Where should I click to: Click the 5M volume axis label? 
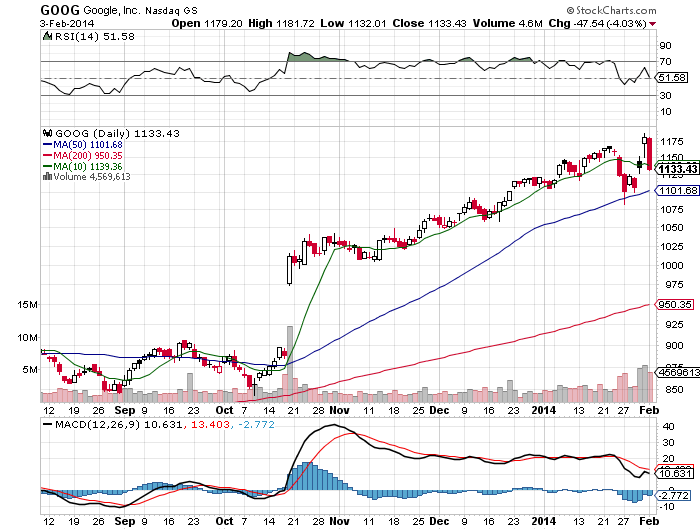point(30,369)
